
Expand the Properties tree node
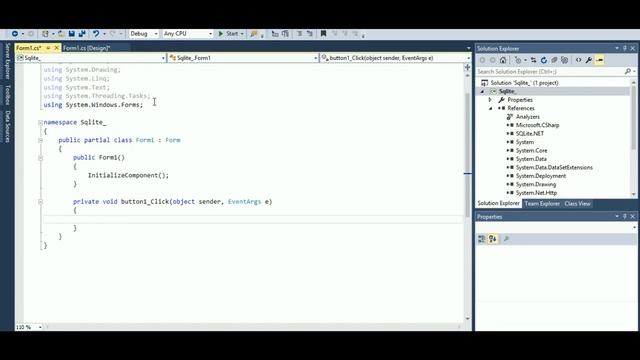coord(490,100)
